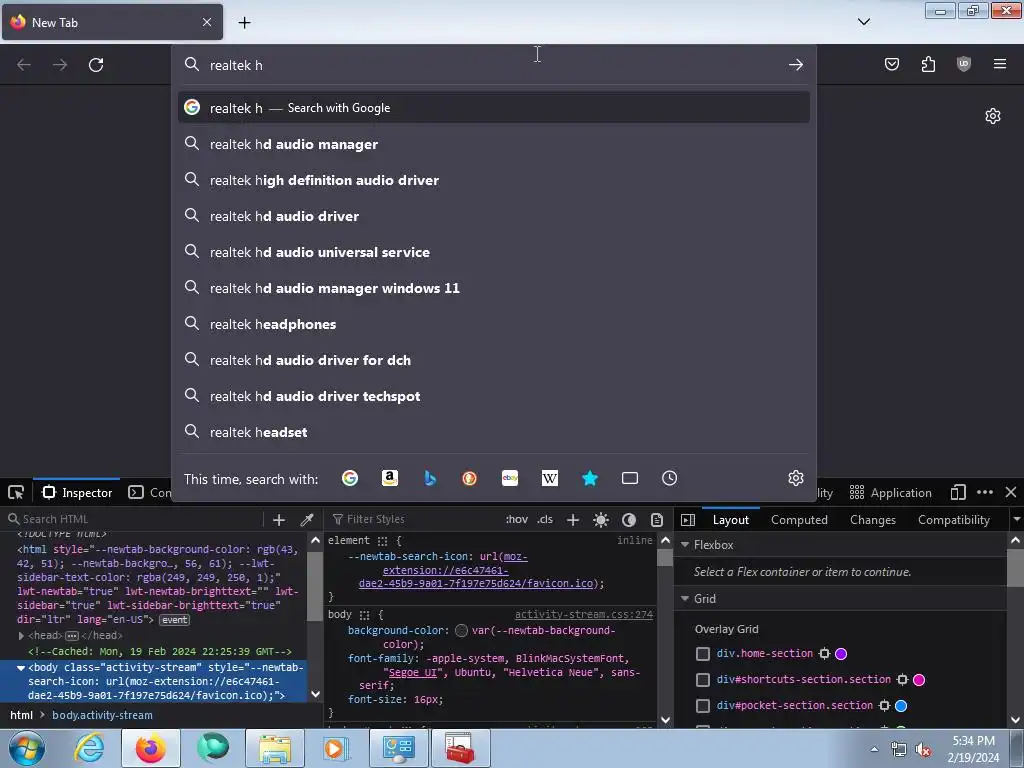
Task: Click the Search HTML input field
Action: click(134, 520)
